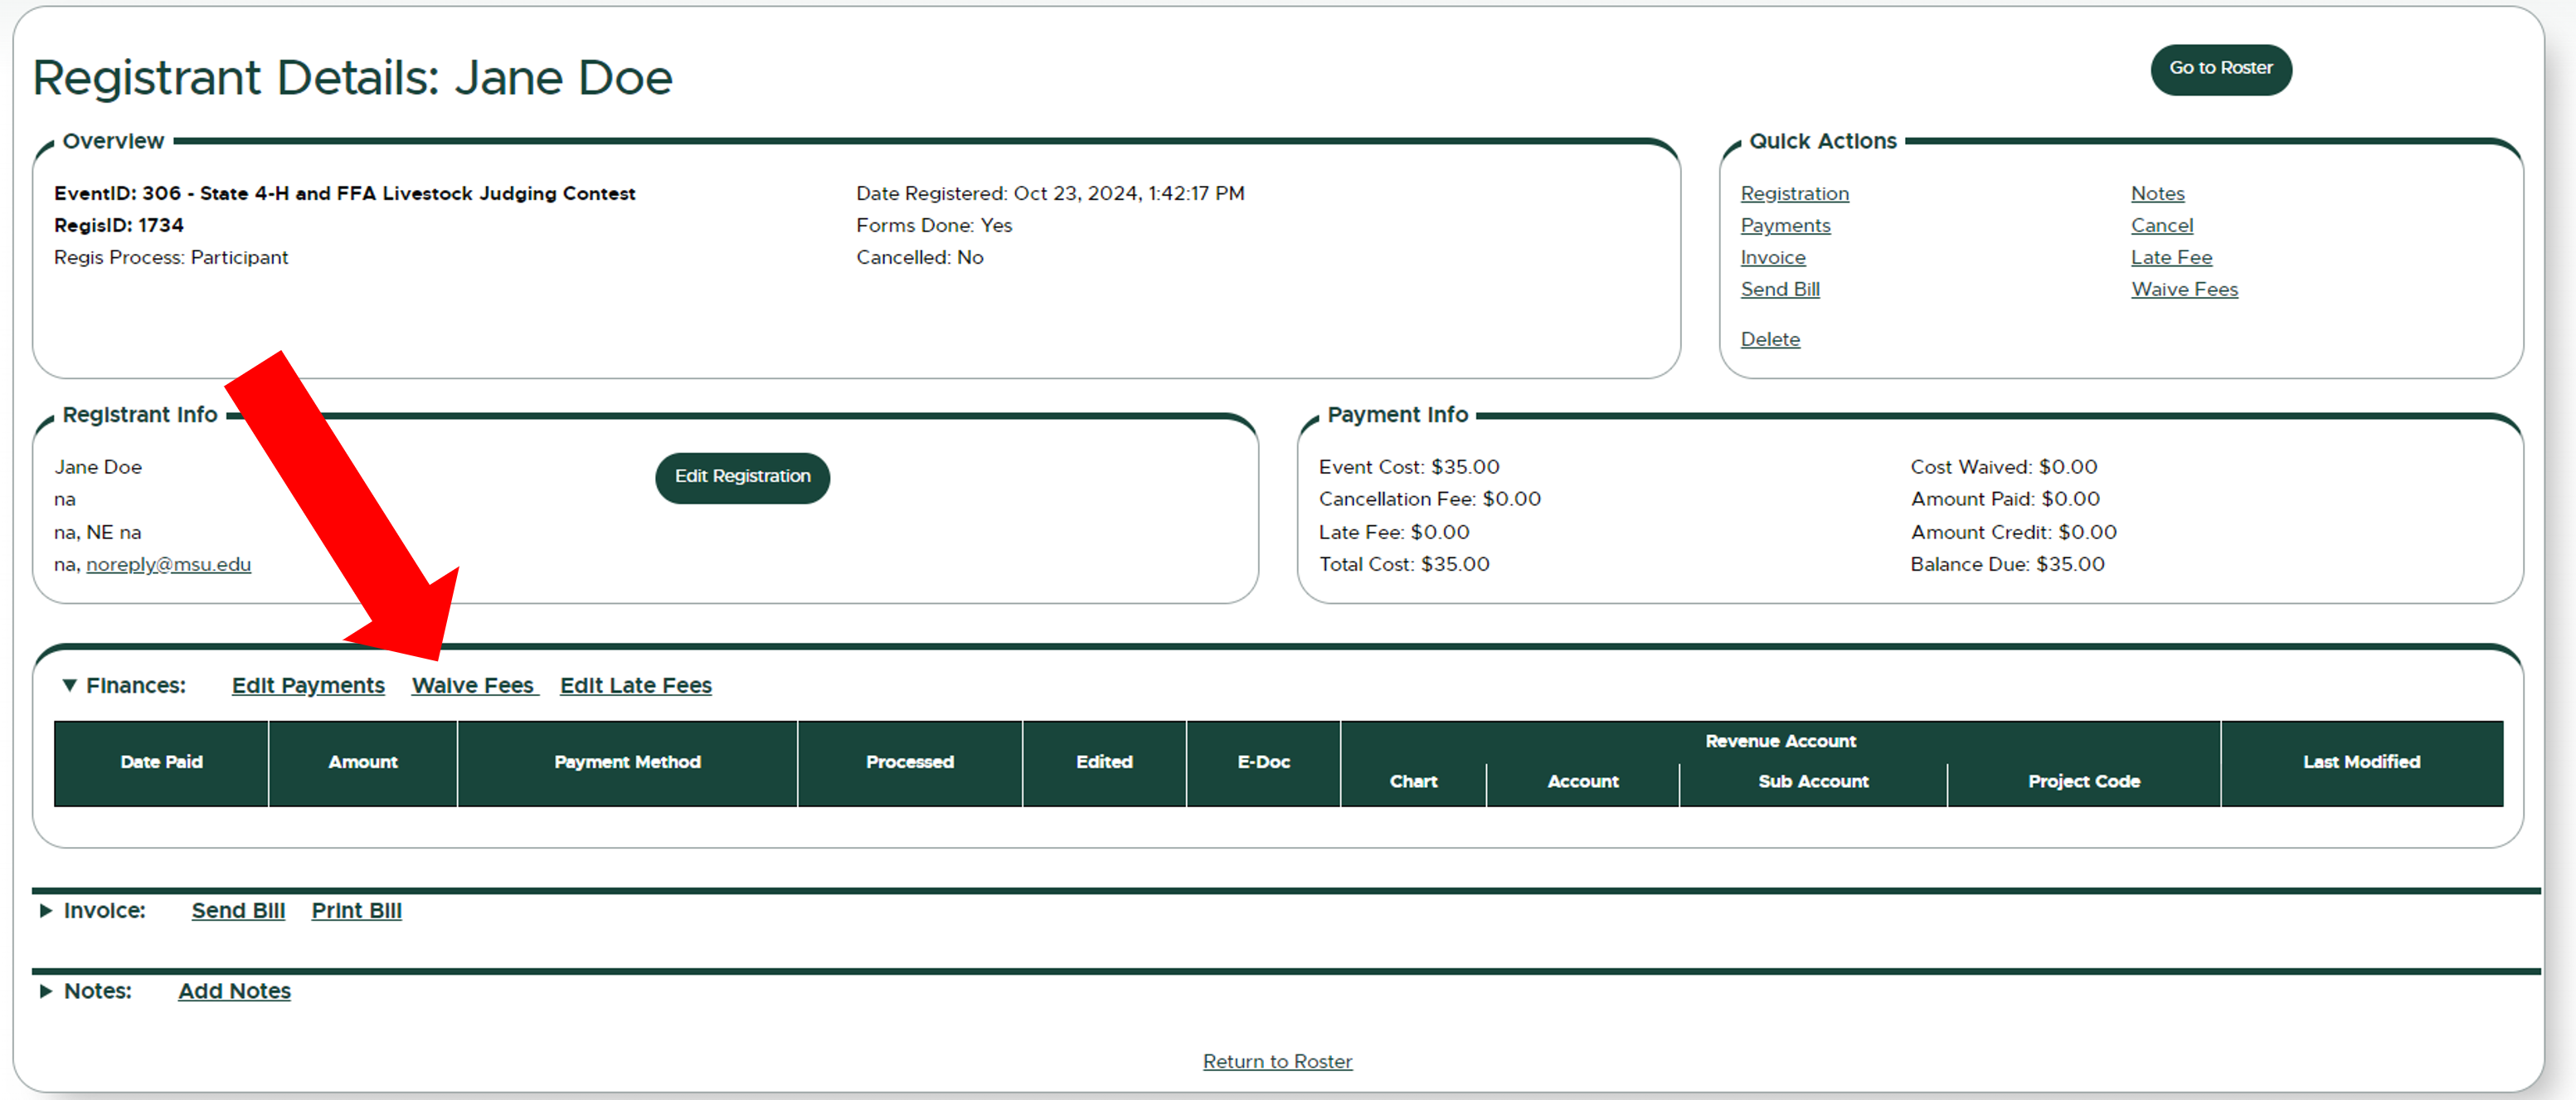Expand the Invoice section triangle

click(45, 910)
